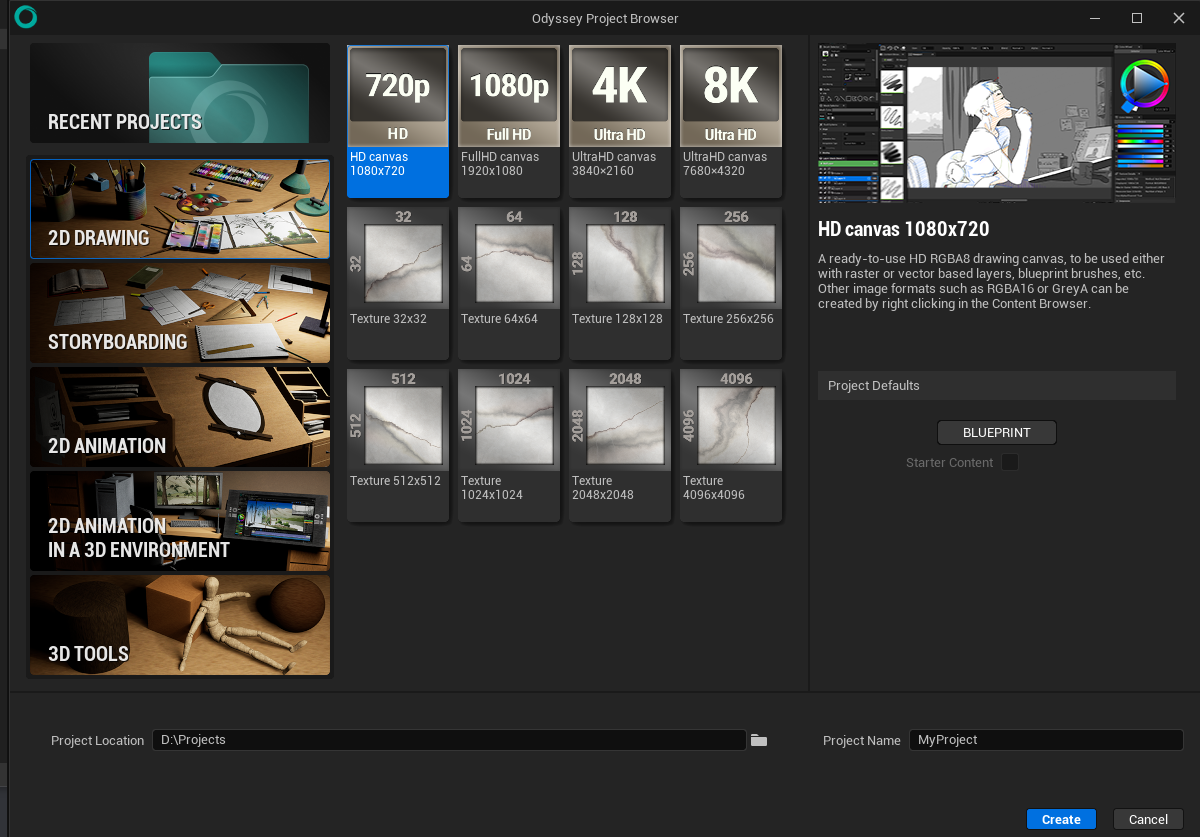Click the Cancel button
This screenshot has height=837, width=1200.
pos(1148,819)
